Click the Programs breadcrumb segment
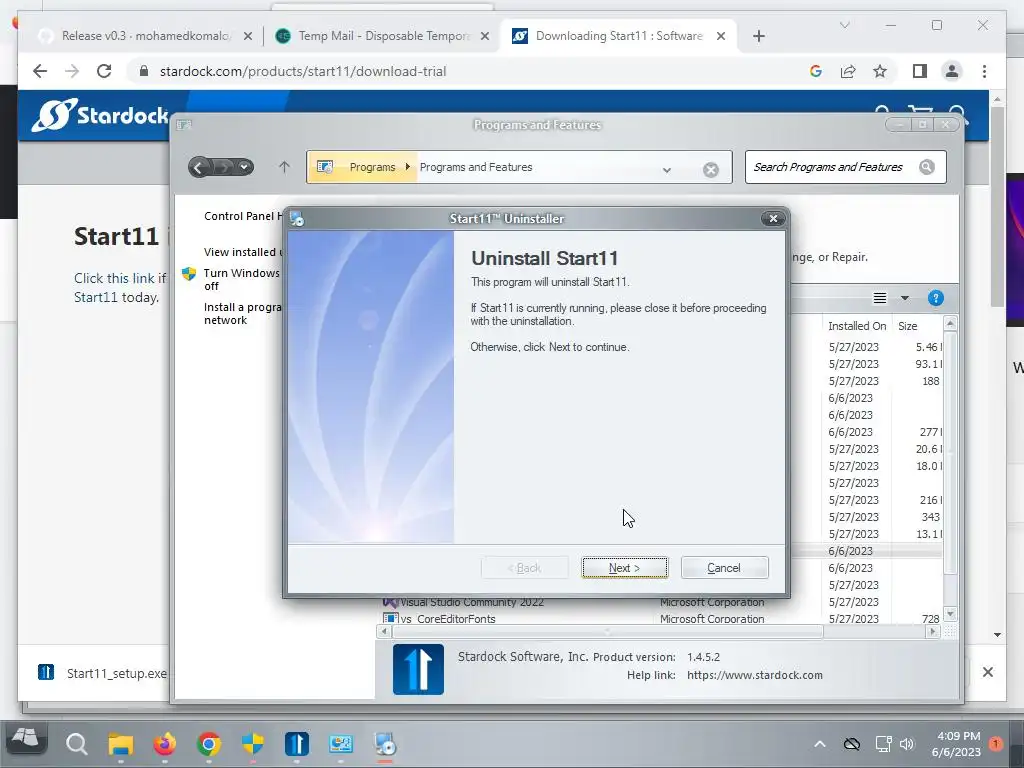 click(x=372, y=167)
